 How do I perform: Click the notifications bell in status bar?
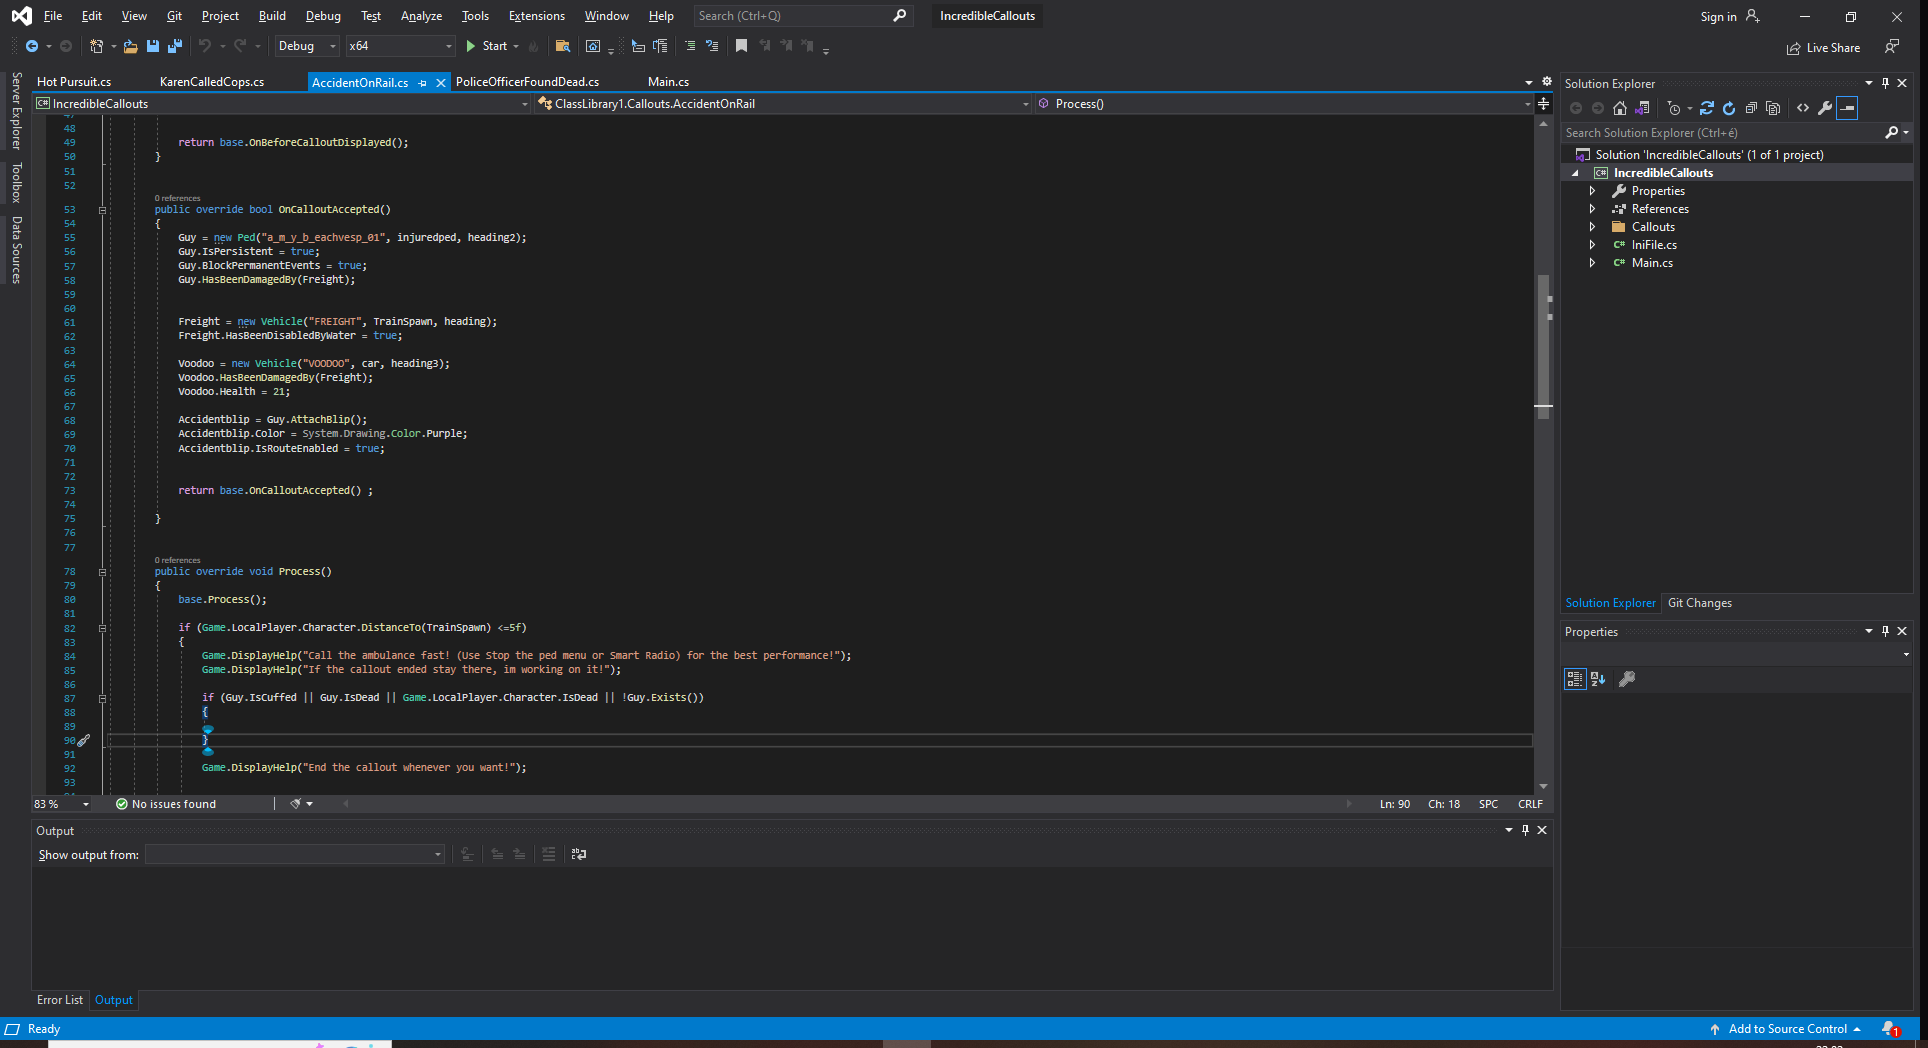pyautogui.click(x=1889, y=1029)
